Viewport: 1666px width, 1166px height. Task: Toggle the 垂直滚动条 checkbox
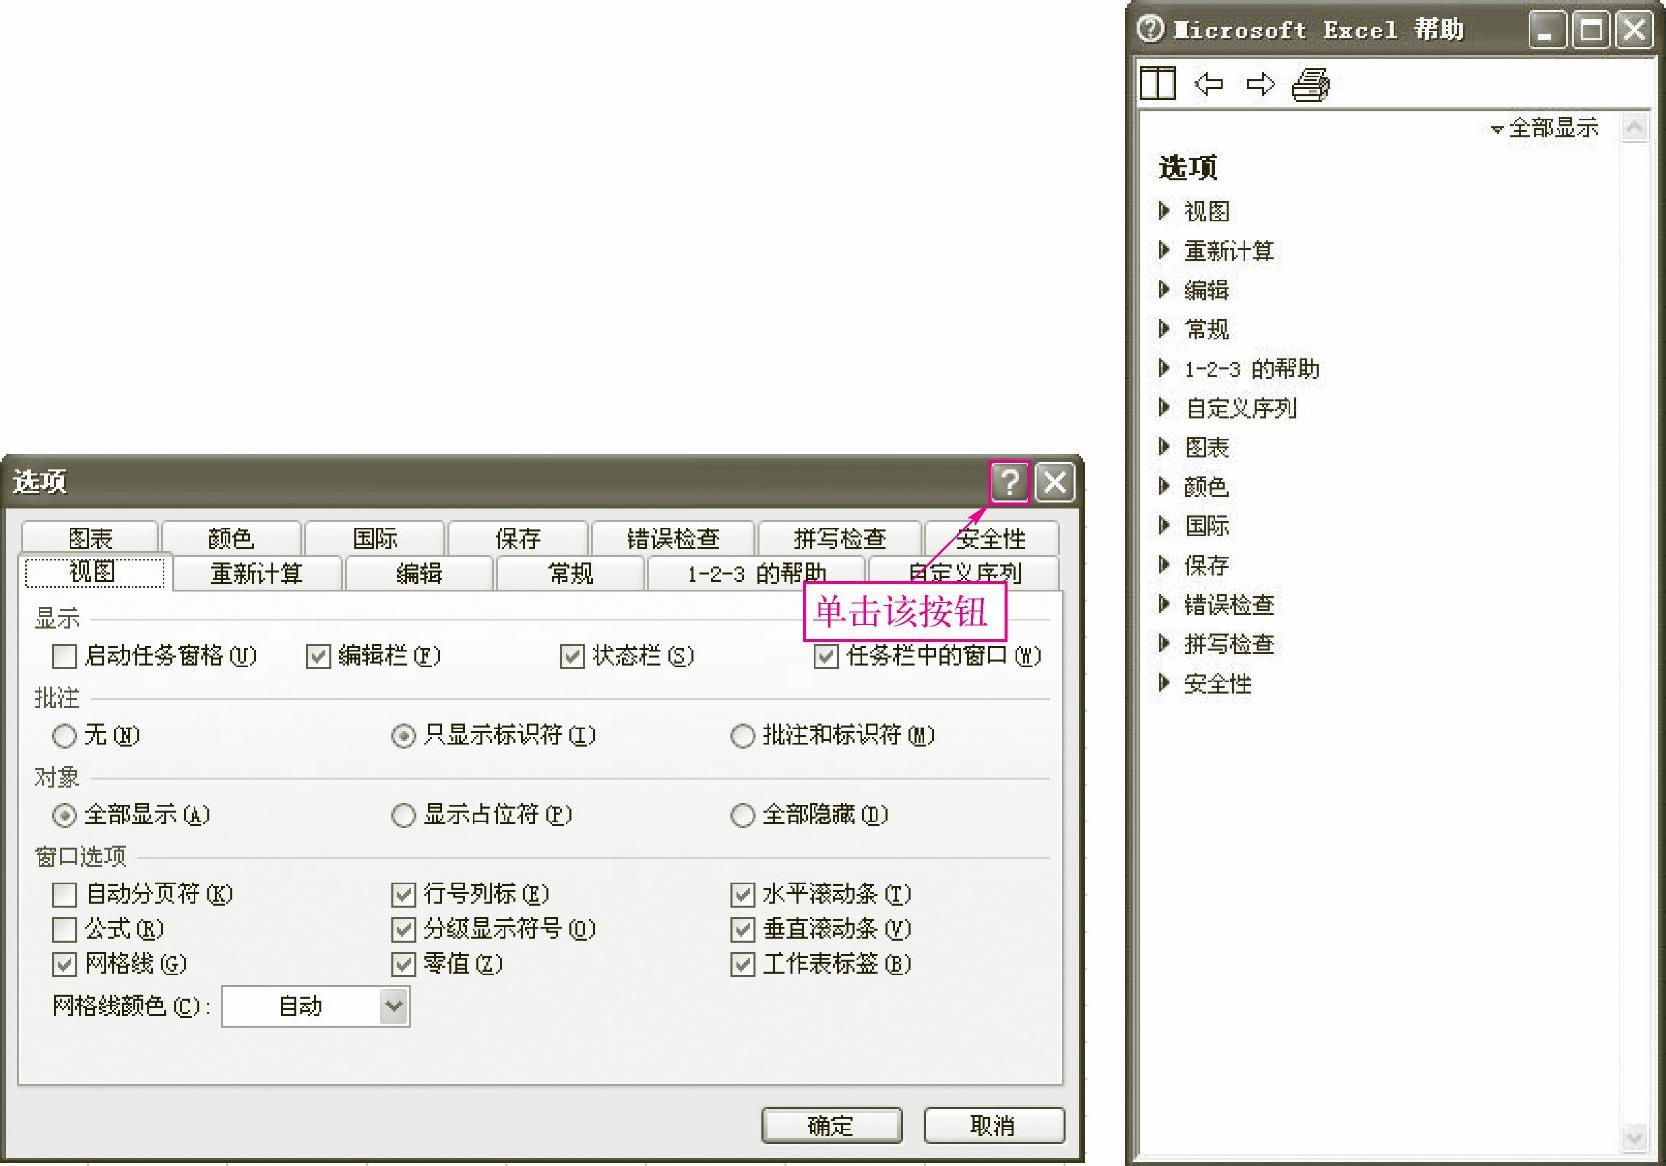pos(742,929)
